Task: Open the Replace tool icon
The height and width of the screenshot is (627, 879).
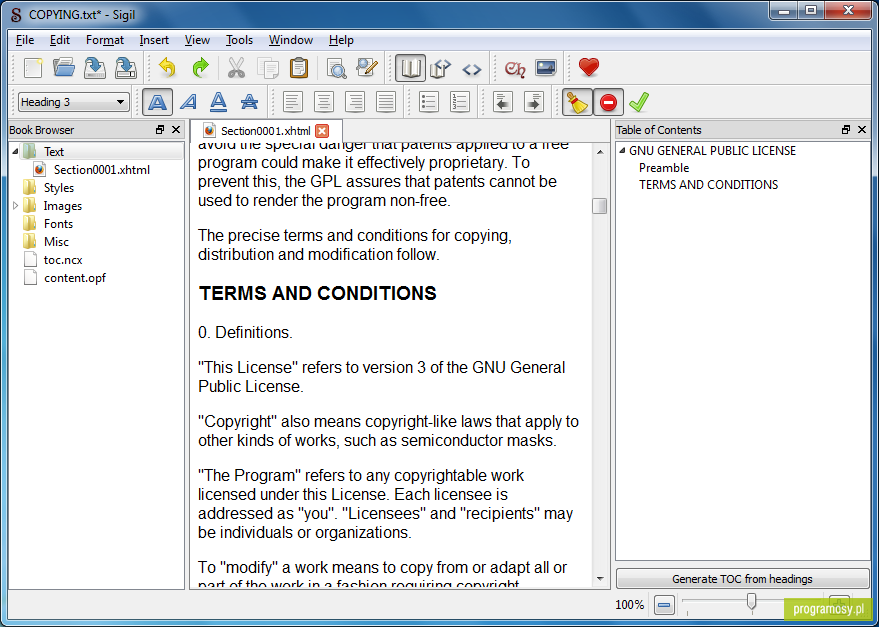Action: (367, 68)
